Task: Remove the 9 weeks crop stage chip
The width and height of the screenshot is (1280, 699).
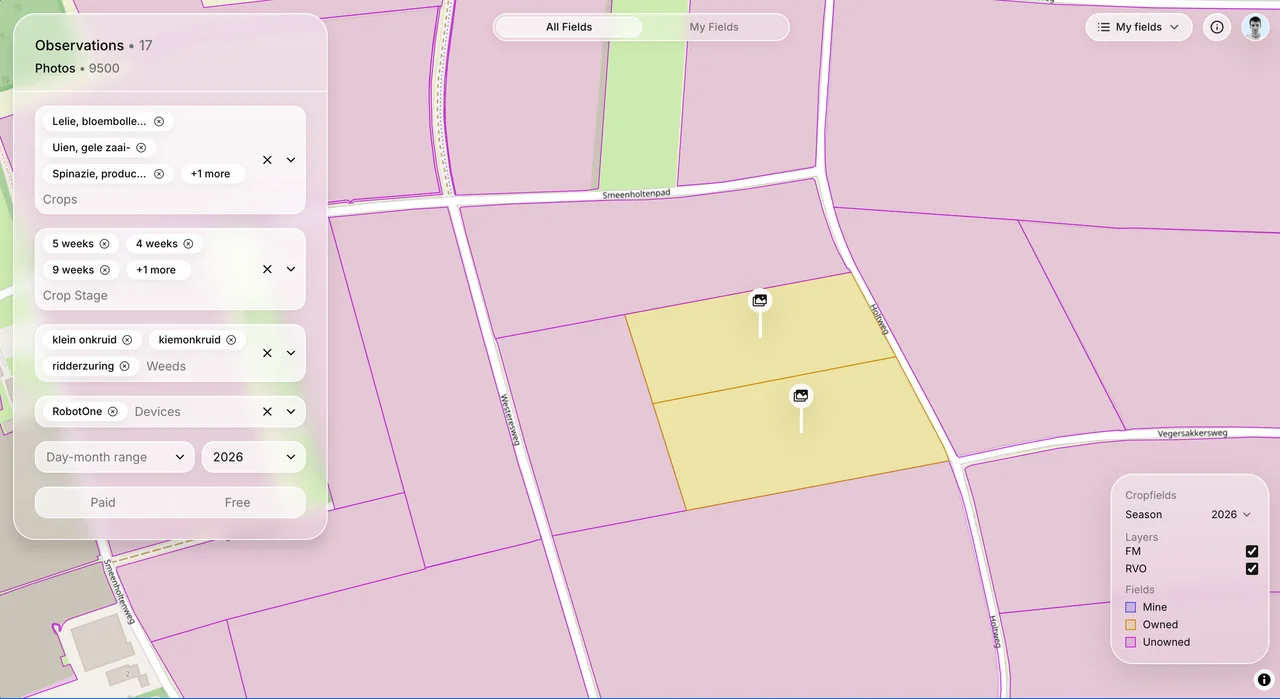Action: pos(105,270)
